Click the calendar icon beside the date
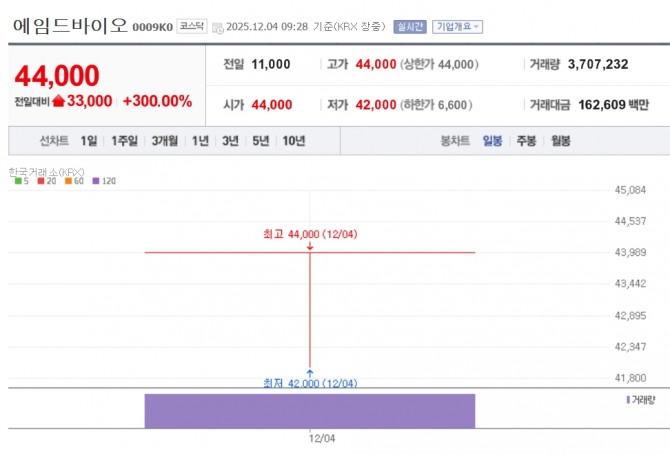Viewport: 670px width, 454px height. (217, 27)
